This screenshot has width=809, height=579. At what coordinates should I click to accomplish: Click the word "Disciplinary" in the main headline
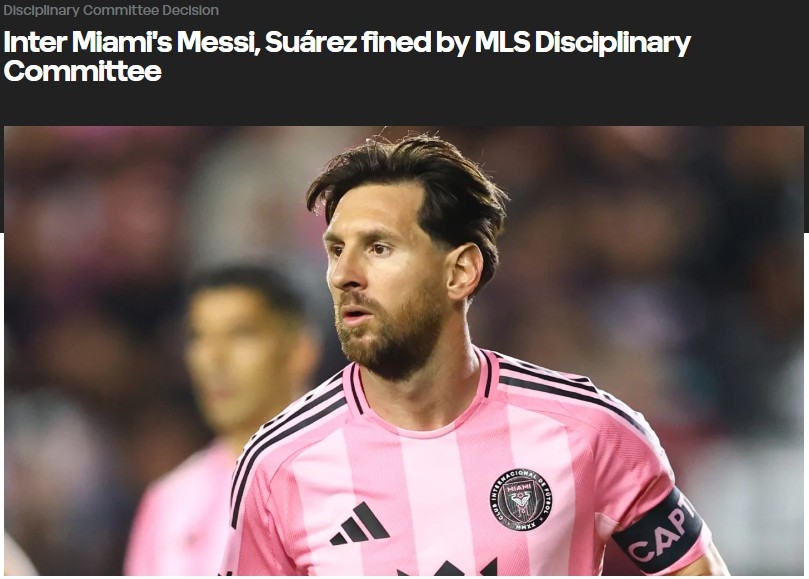point(612,43)
